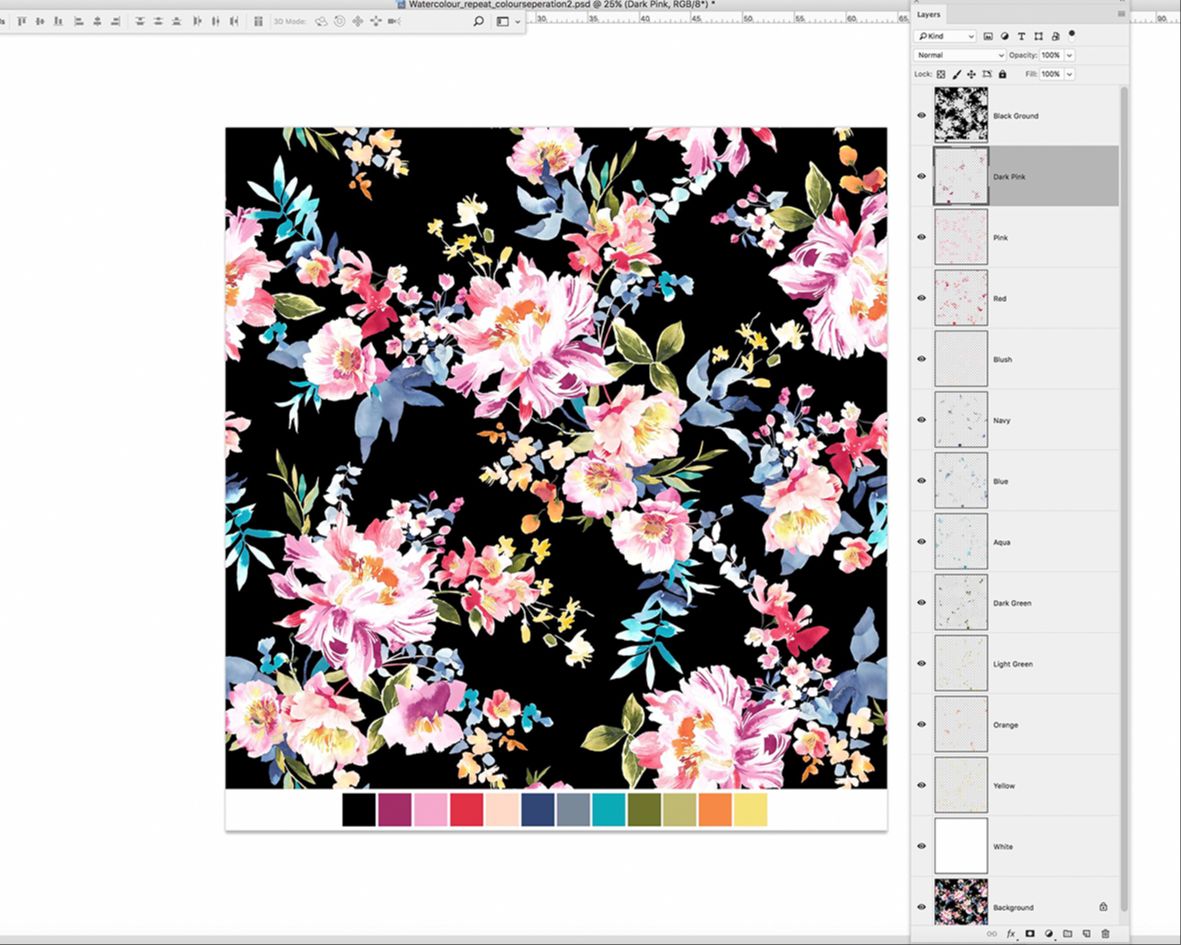Image resolution: width=1181 pixels, height=945 pixels.
Task: Lock image pixels with brush icon
Action: [x=956, y=74]
